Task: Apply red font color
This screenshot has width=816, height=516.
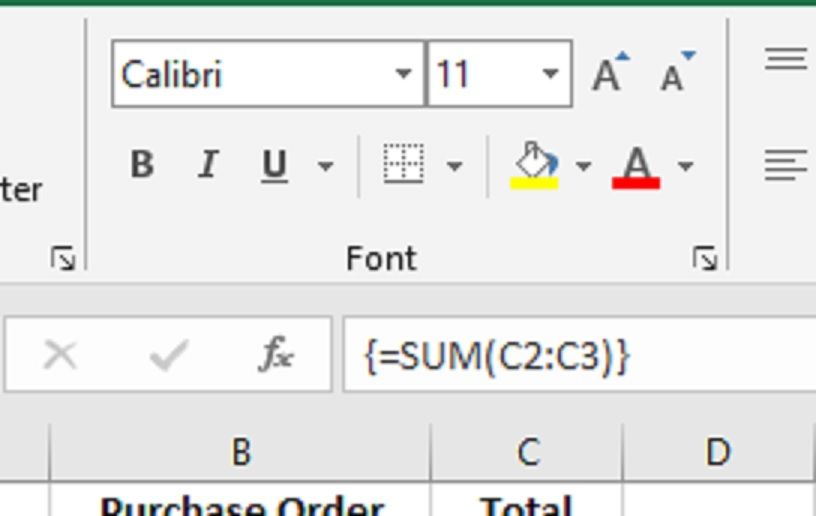Action: coord(636,167)
